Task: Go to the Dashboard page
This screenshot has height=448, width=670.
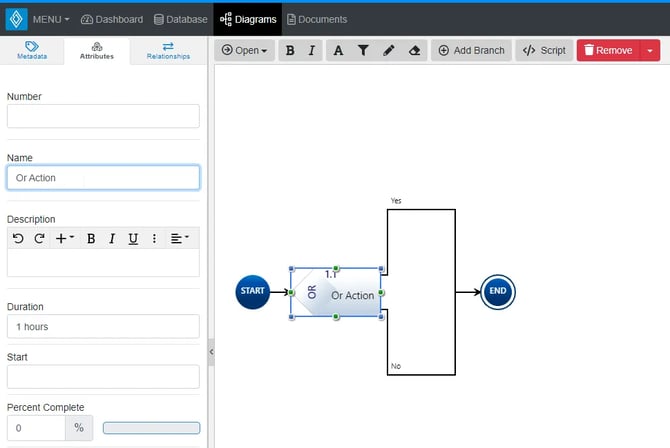Action: 112,19
